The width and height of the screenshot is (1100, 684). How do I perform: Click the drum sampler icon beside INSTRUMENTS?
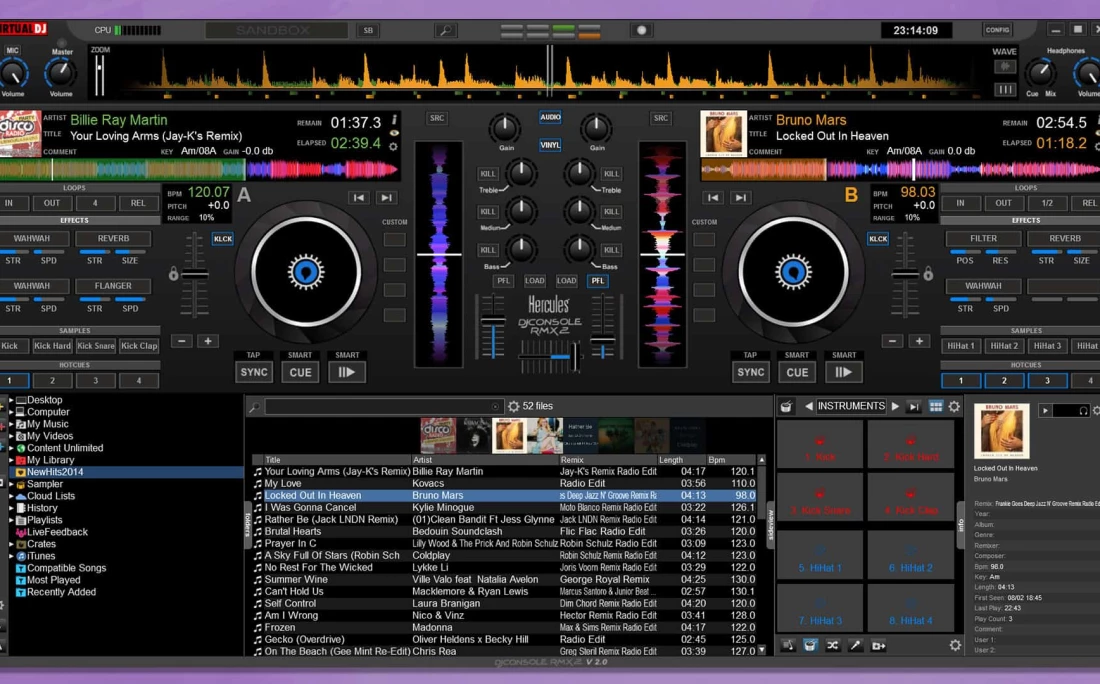[786, 407]
